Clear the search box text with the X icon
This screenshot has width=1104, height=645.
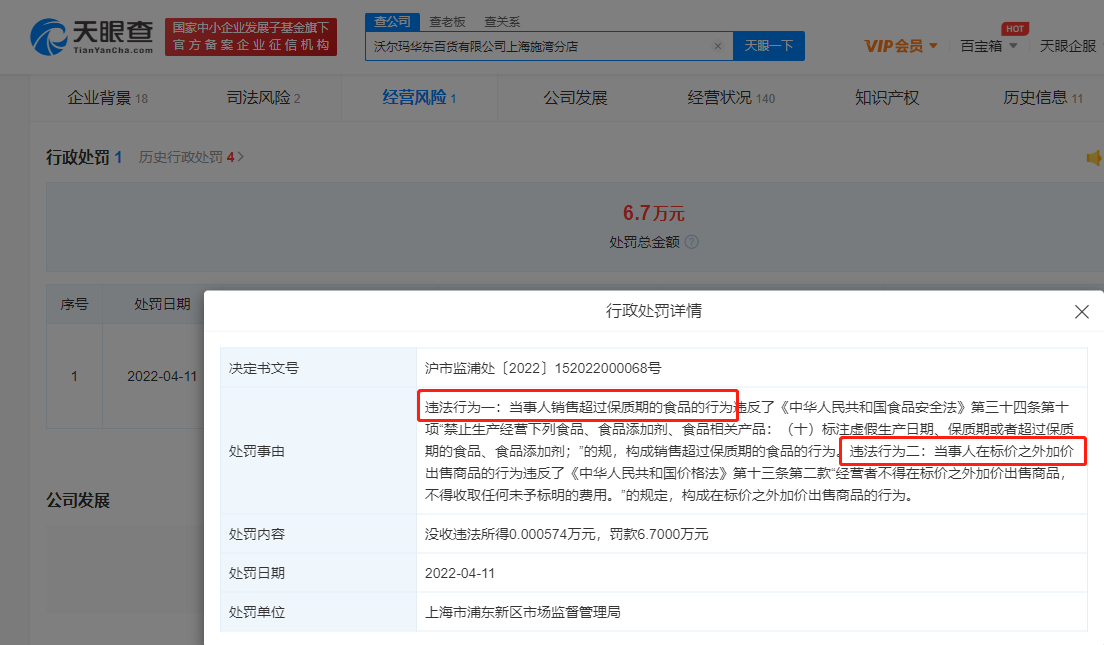tap(717, 46)
